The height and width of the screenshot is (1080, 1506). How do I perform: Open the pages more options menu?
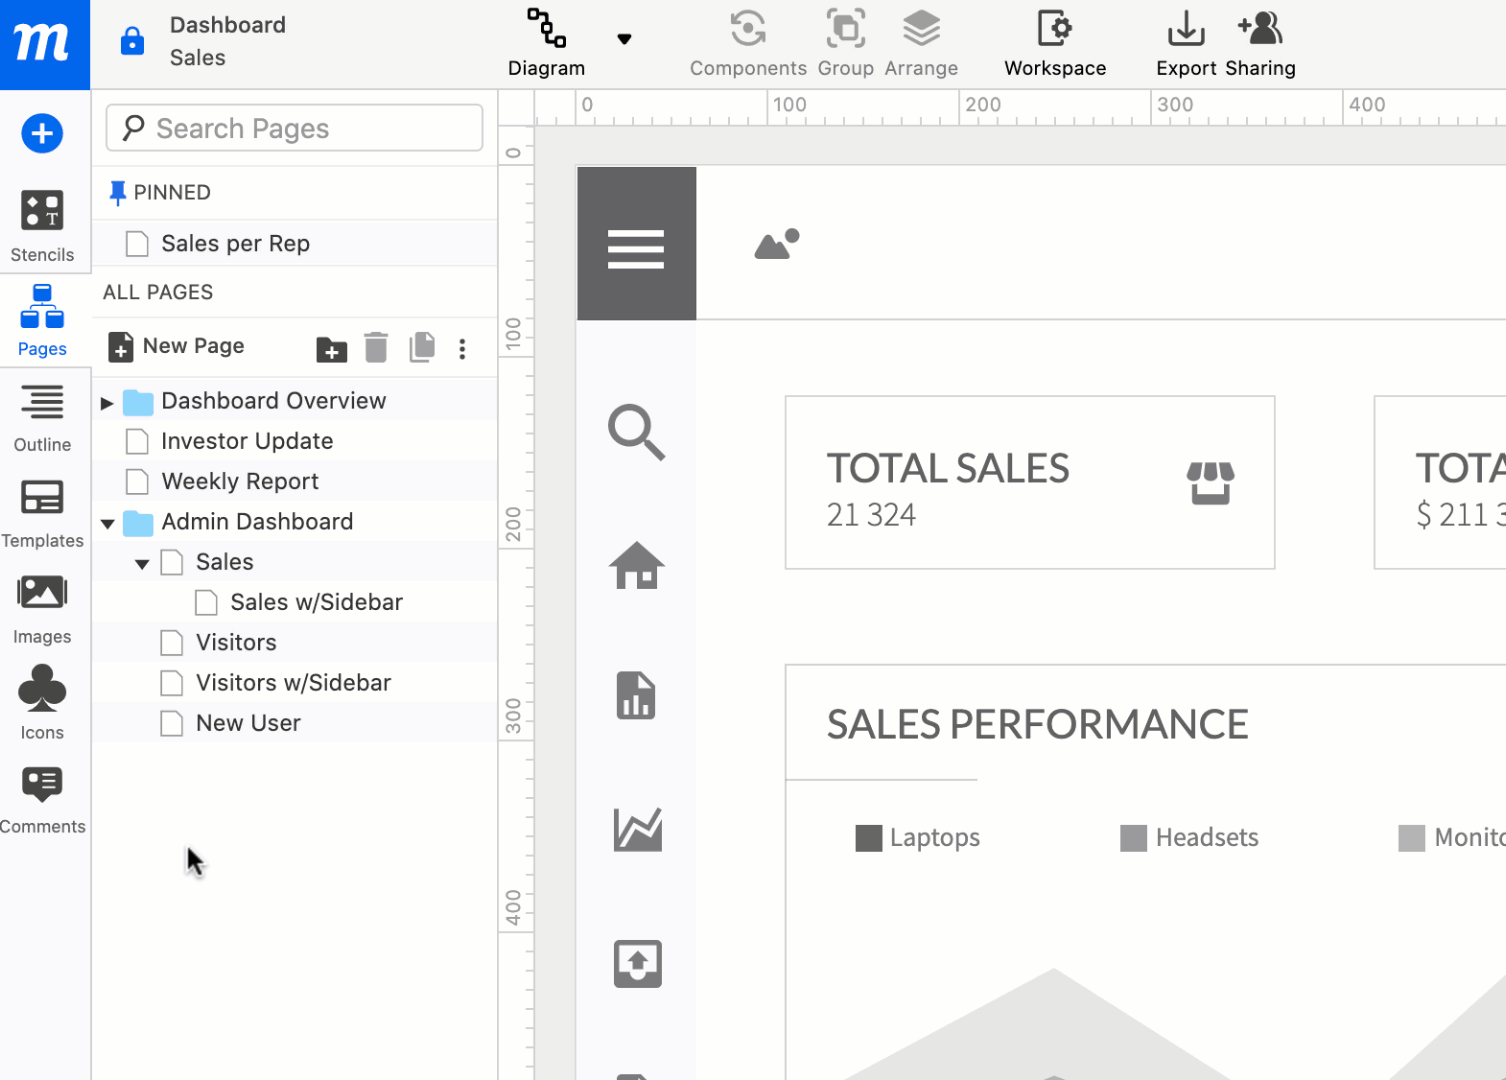462,349
